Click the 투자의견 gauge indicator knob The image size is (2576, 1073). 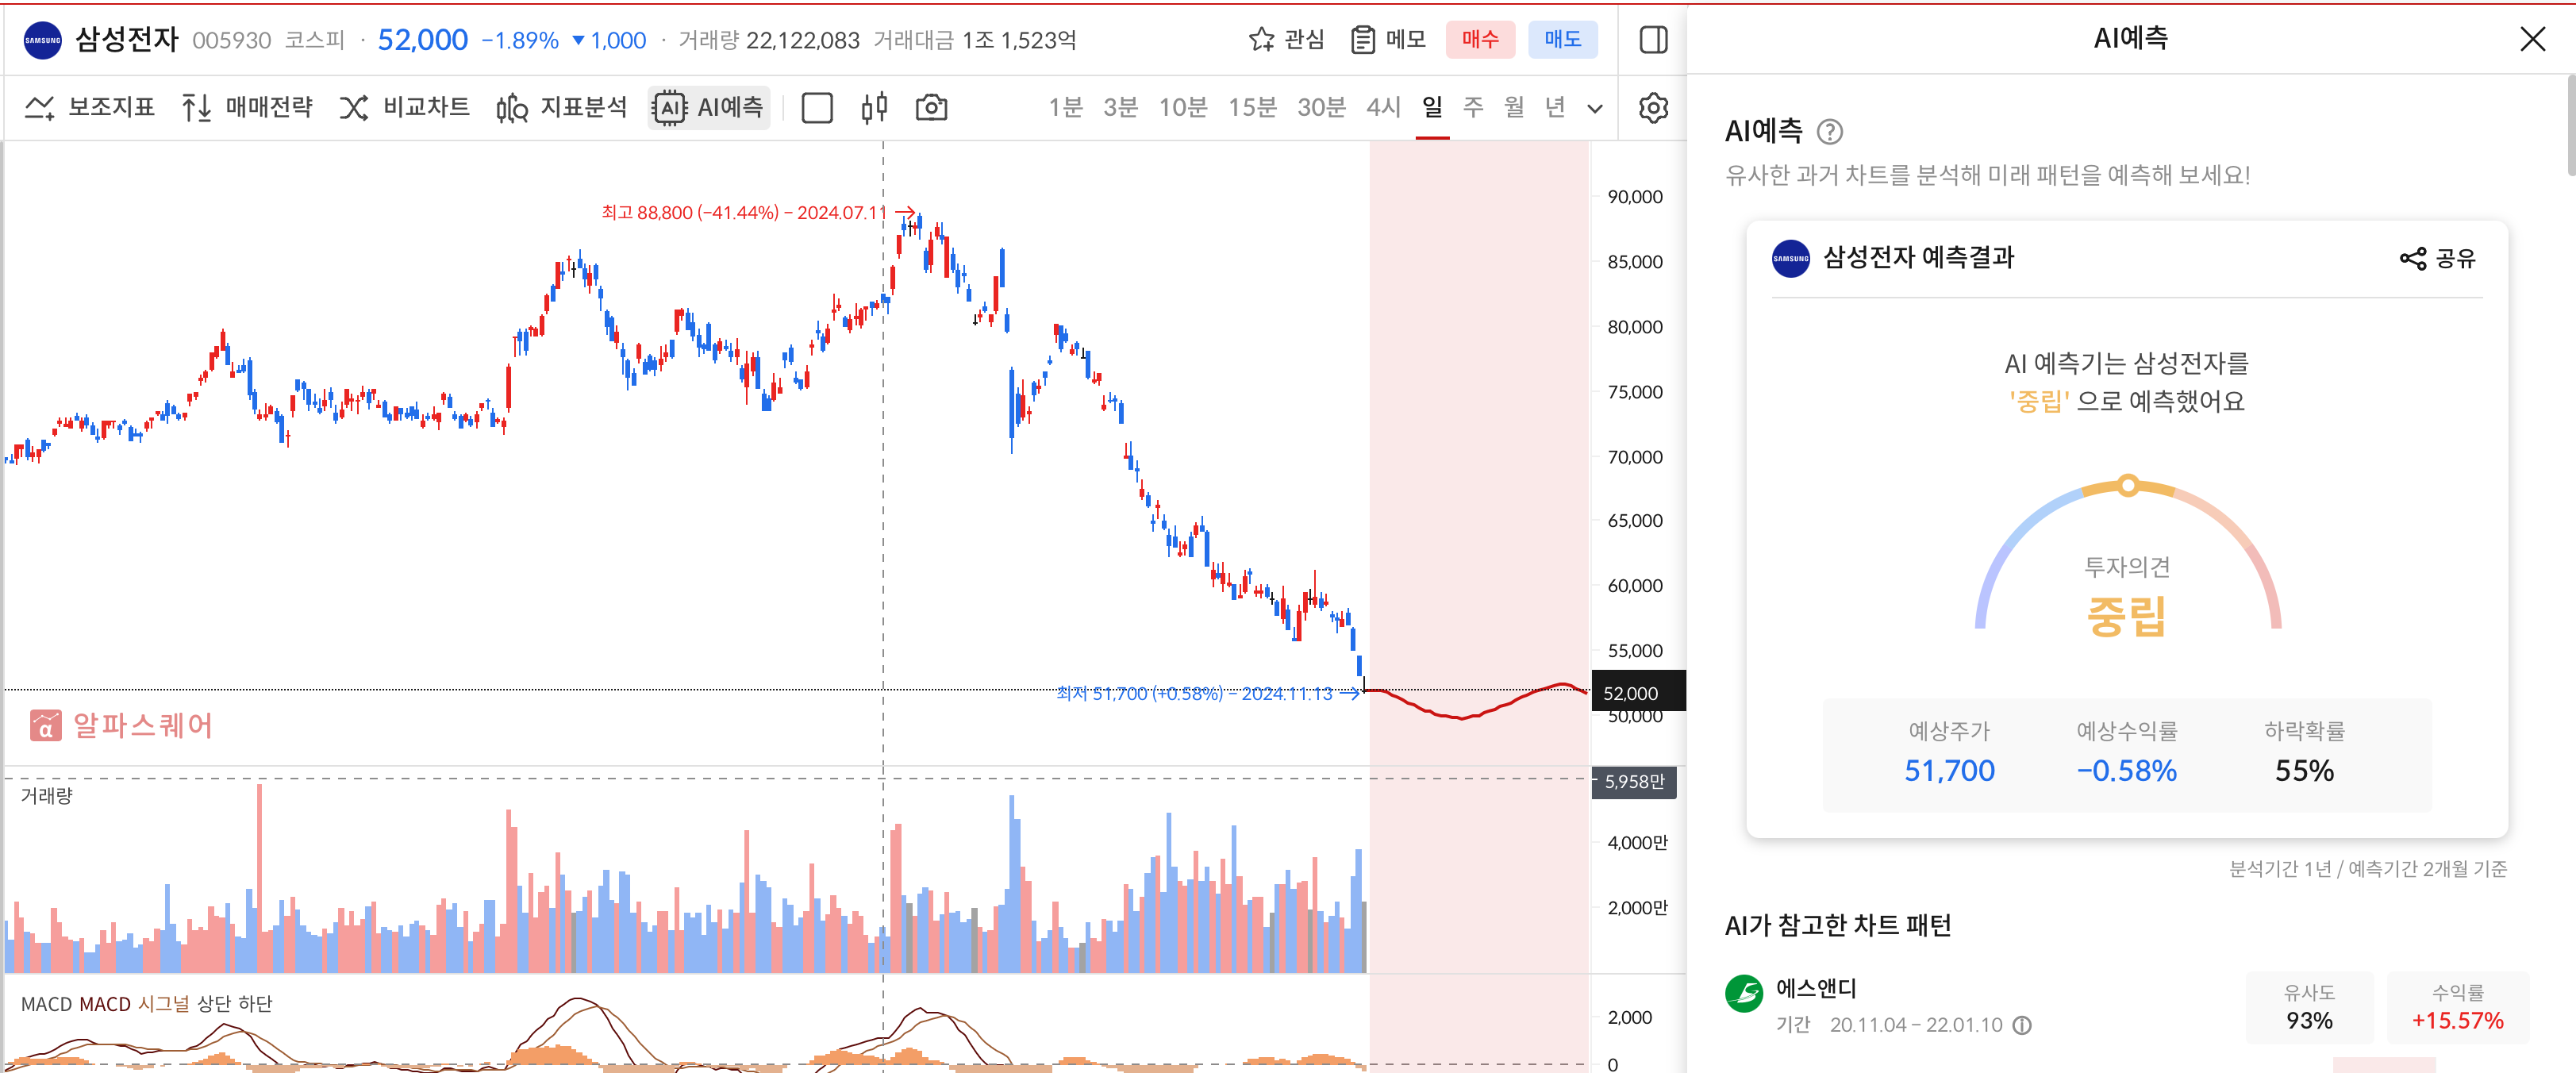pyautogui.click(x=2128, y=485)
